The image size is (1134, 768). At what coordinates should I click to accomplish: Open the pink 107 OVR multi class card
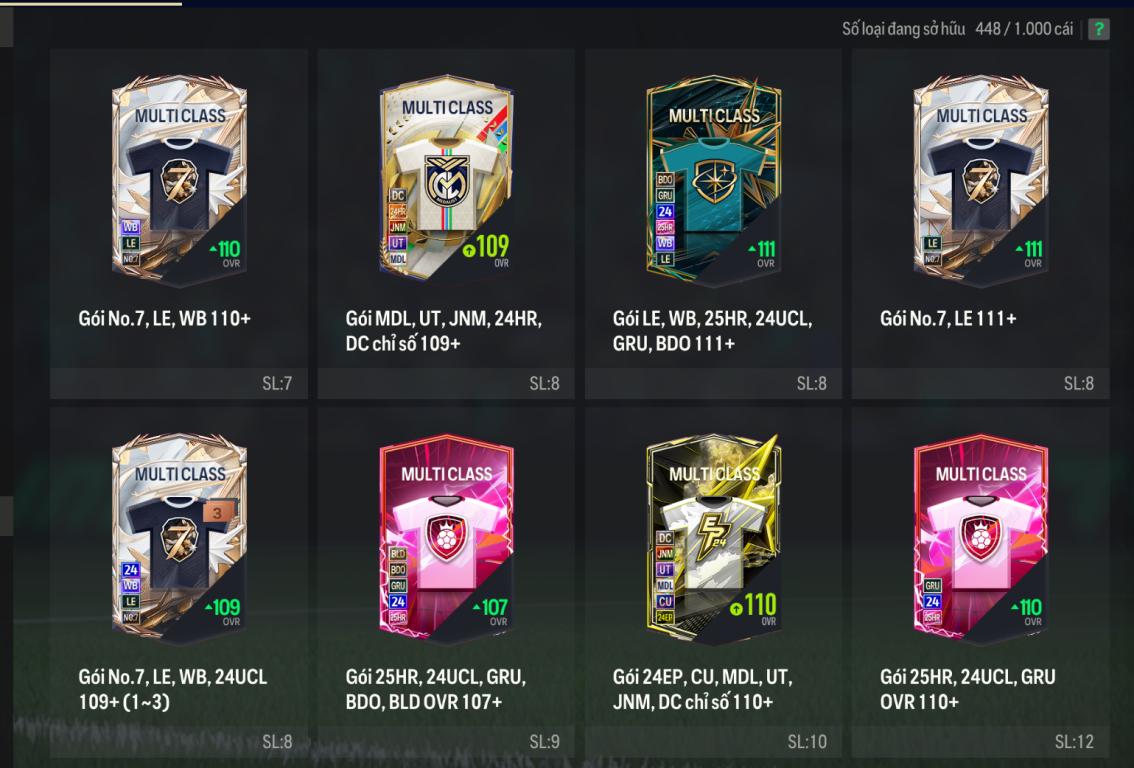(x=446, y=539)
